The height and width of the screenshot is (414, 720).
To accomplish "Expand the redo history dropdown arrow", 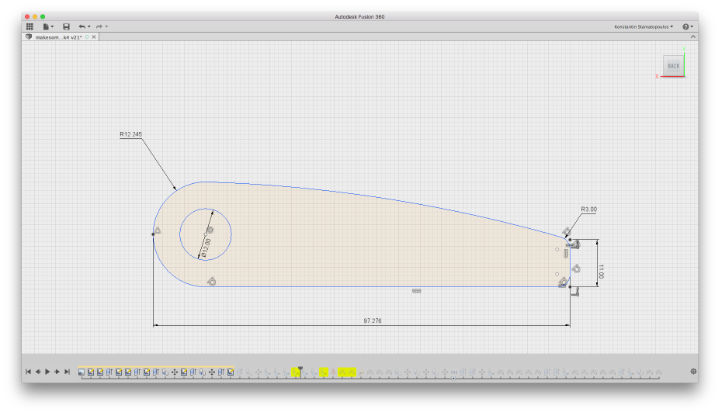I will 106,27.
